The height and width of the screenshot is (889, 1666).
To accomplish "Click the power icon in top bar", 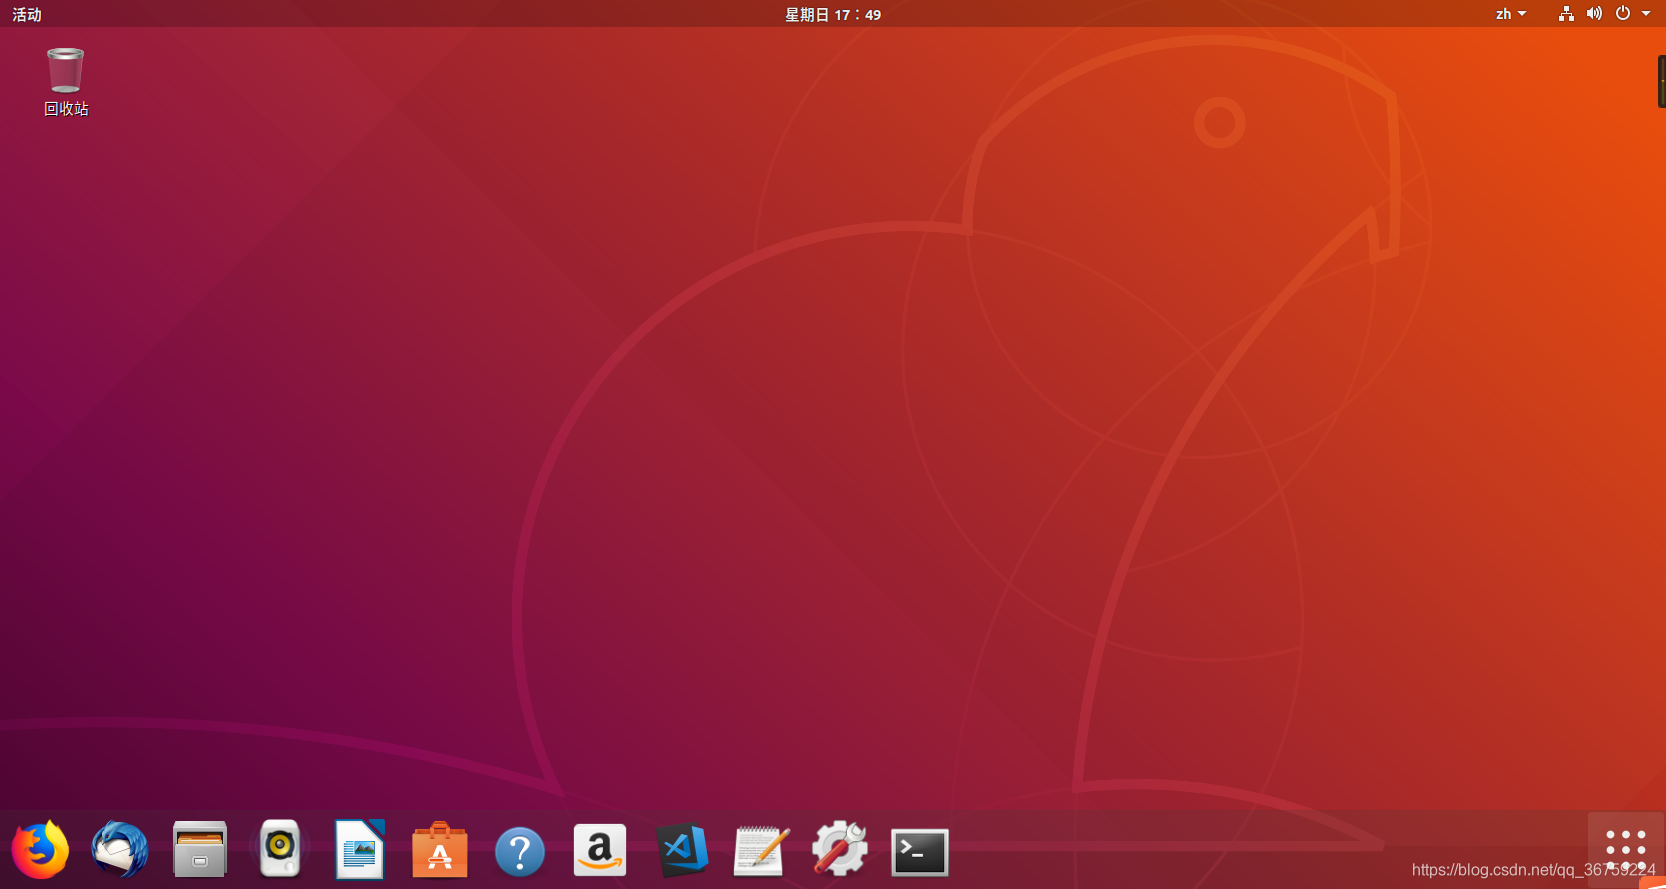I will [x=1623, y=14].
